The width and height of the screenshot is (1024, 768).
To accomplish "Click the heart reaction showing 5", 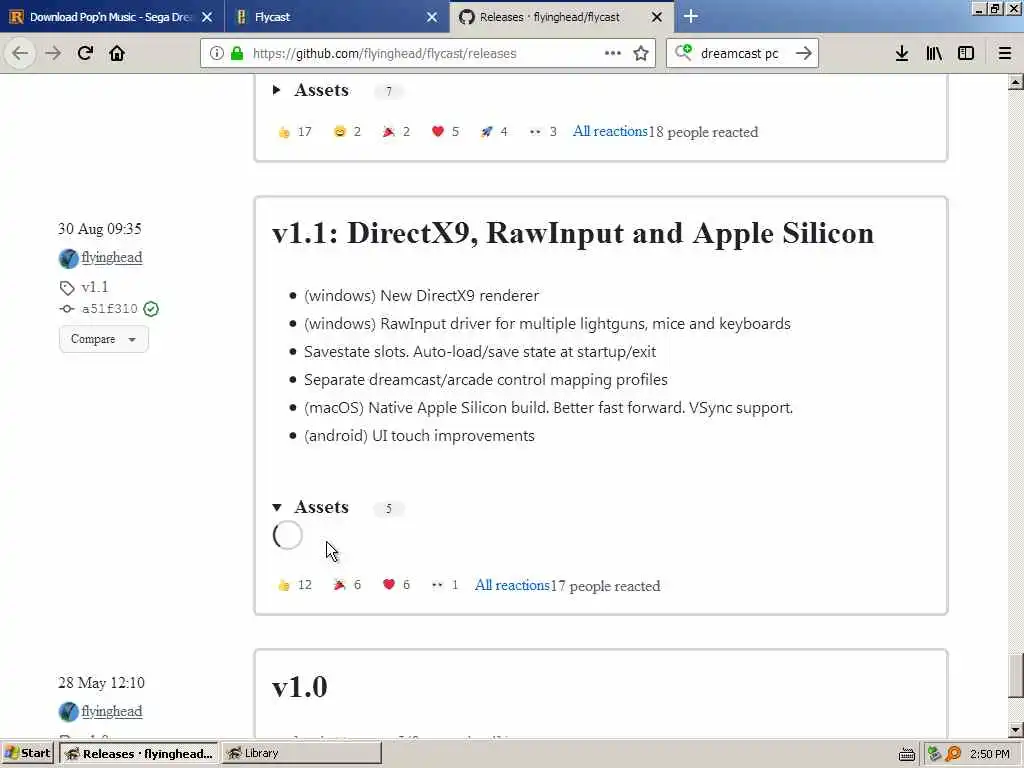I will [x=445, y=132].
